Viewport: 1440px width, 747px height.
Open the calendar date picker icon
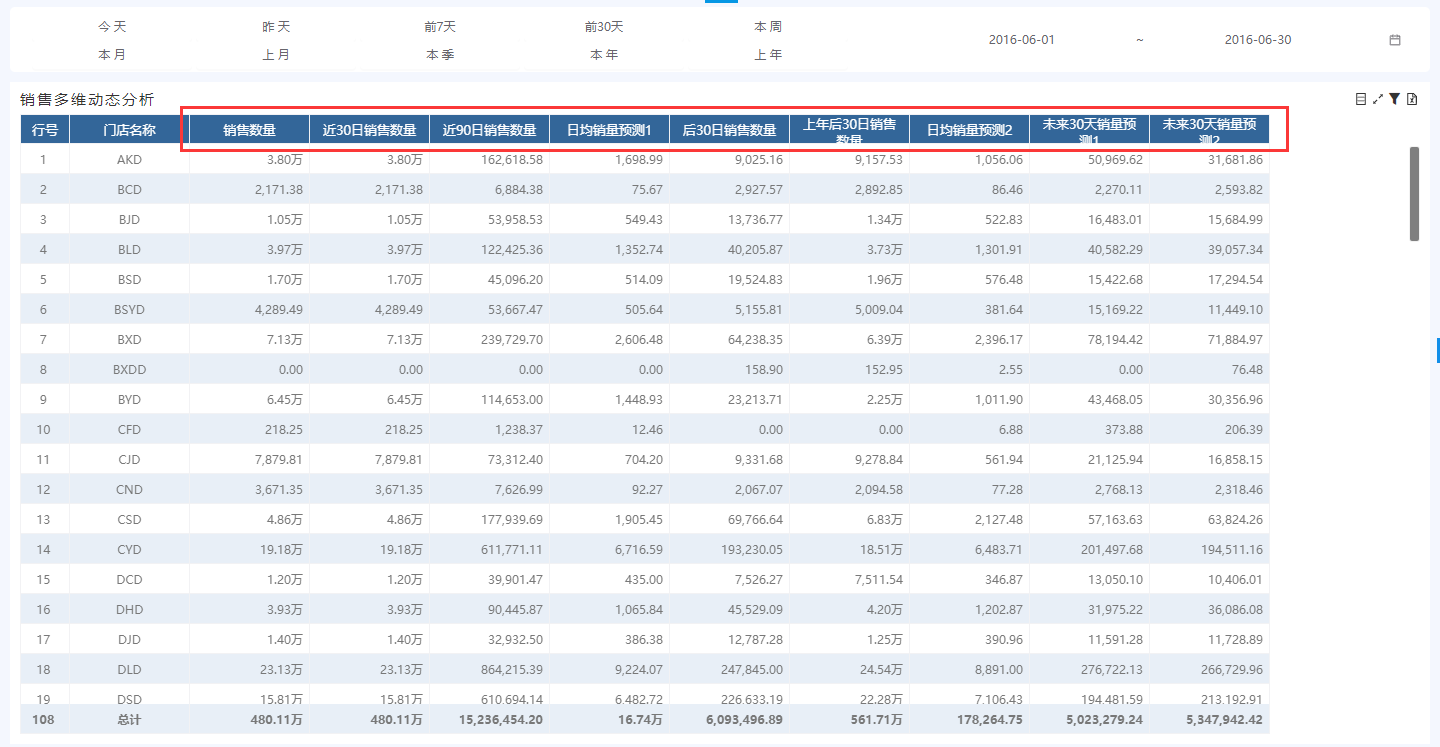click(1395, 40)
